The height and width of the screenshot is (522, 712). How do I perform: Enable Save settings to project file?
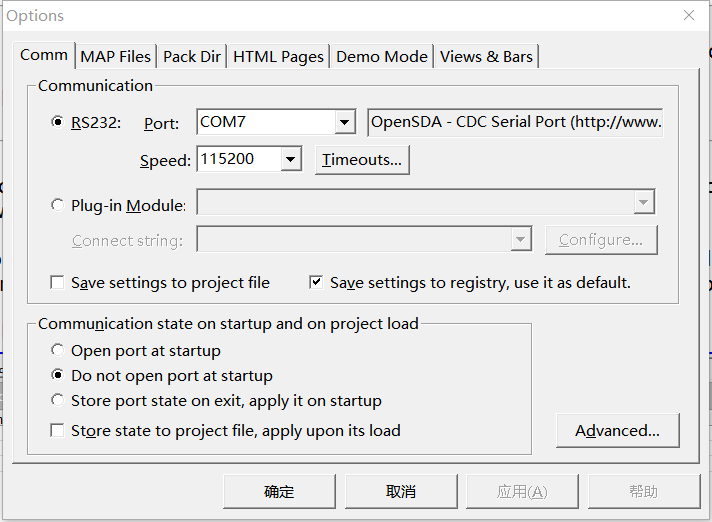[58, 283]
